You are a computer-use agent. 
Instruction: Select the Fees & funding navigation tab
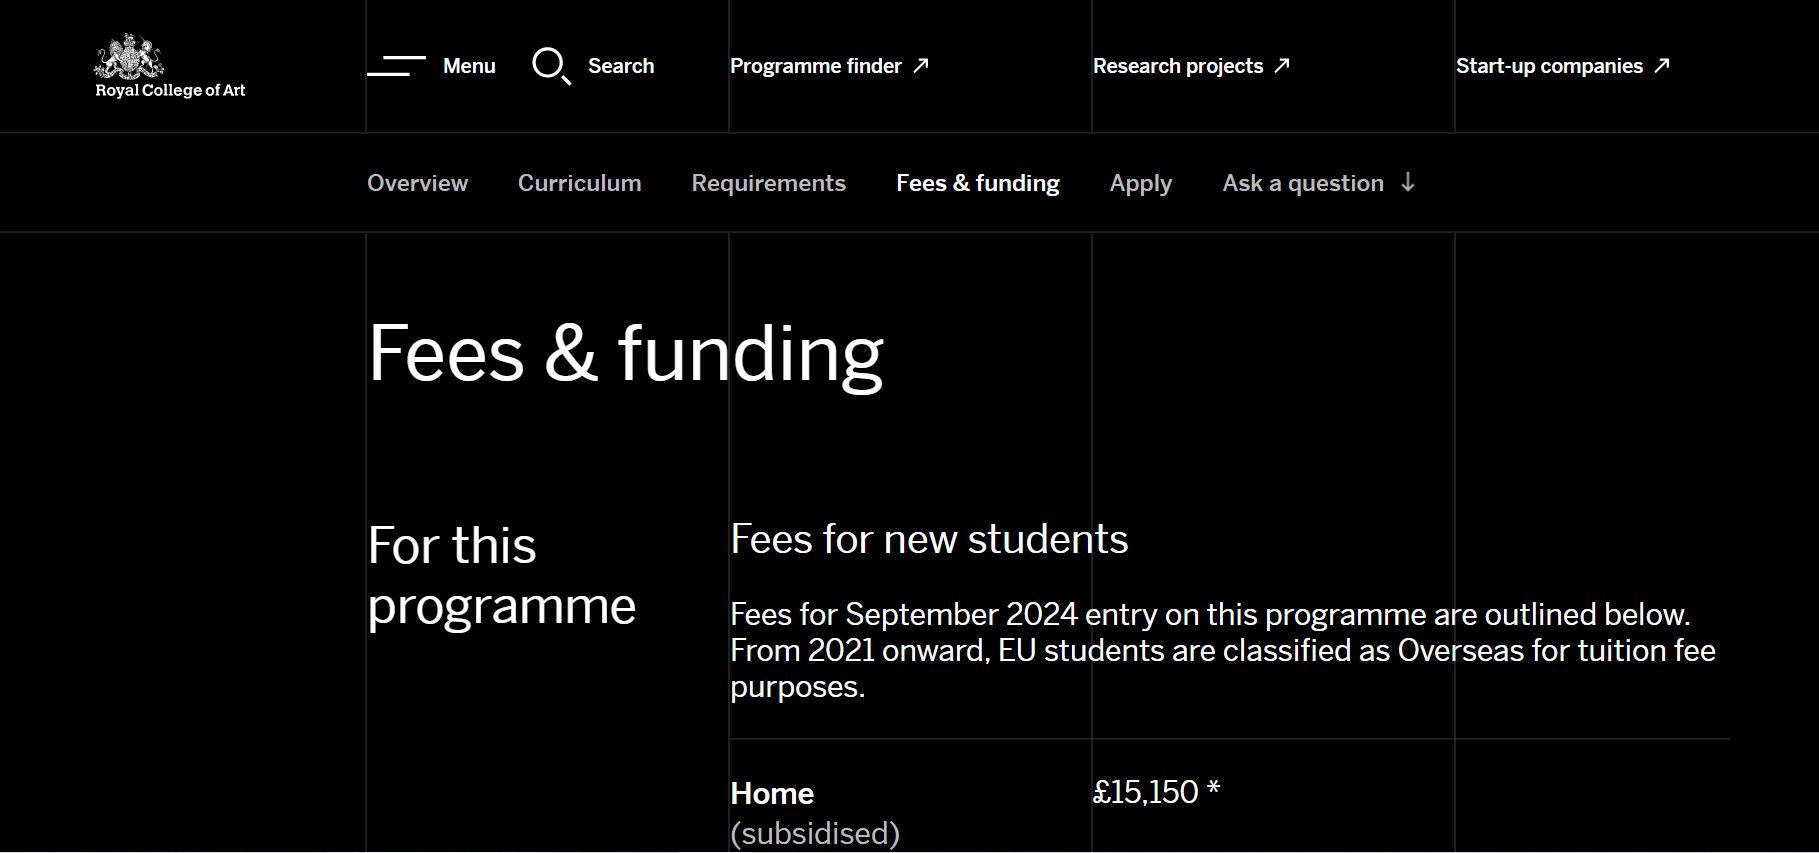tap(978, 183)
